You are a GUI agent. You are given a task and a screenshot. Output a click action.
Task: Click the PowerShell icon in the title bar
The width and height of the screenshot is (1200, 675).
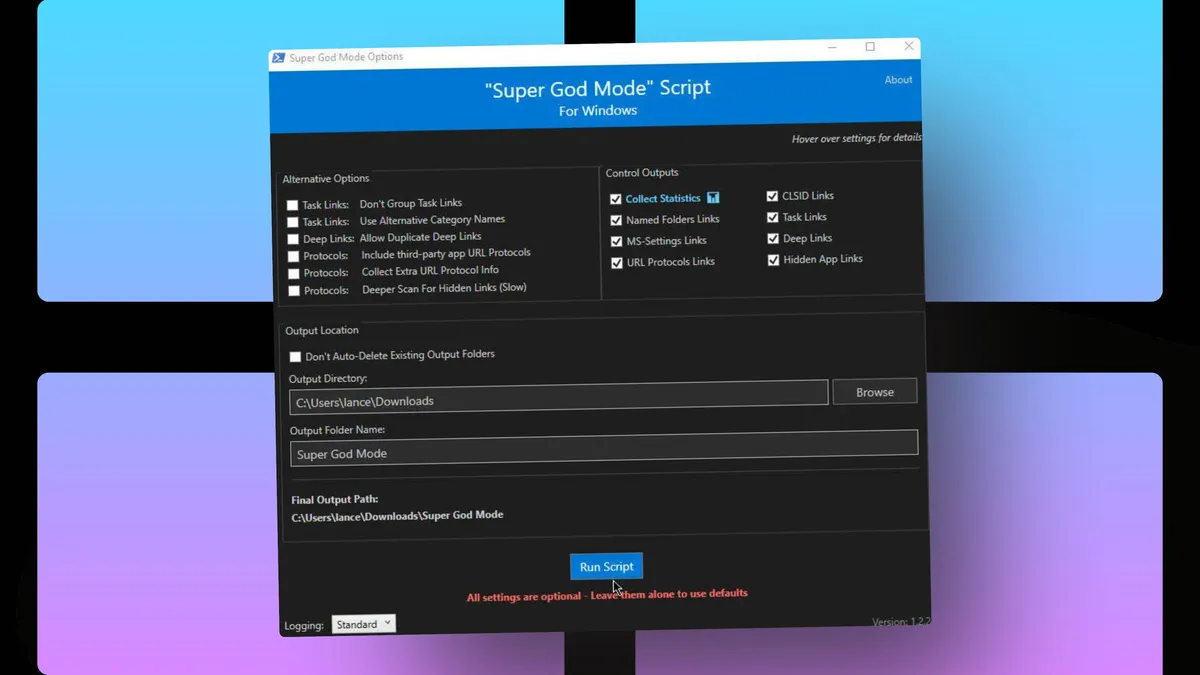coord(278,57)
